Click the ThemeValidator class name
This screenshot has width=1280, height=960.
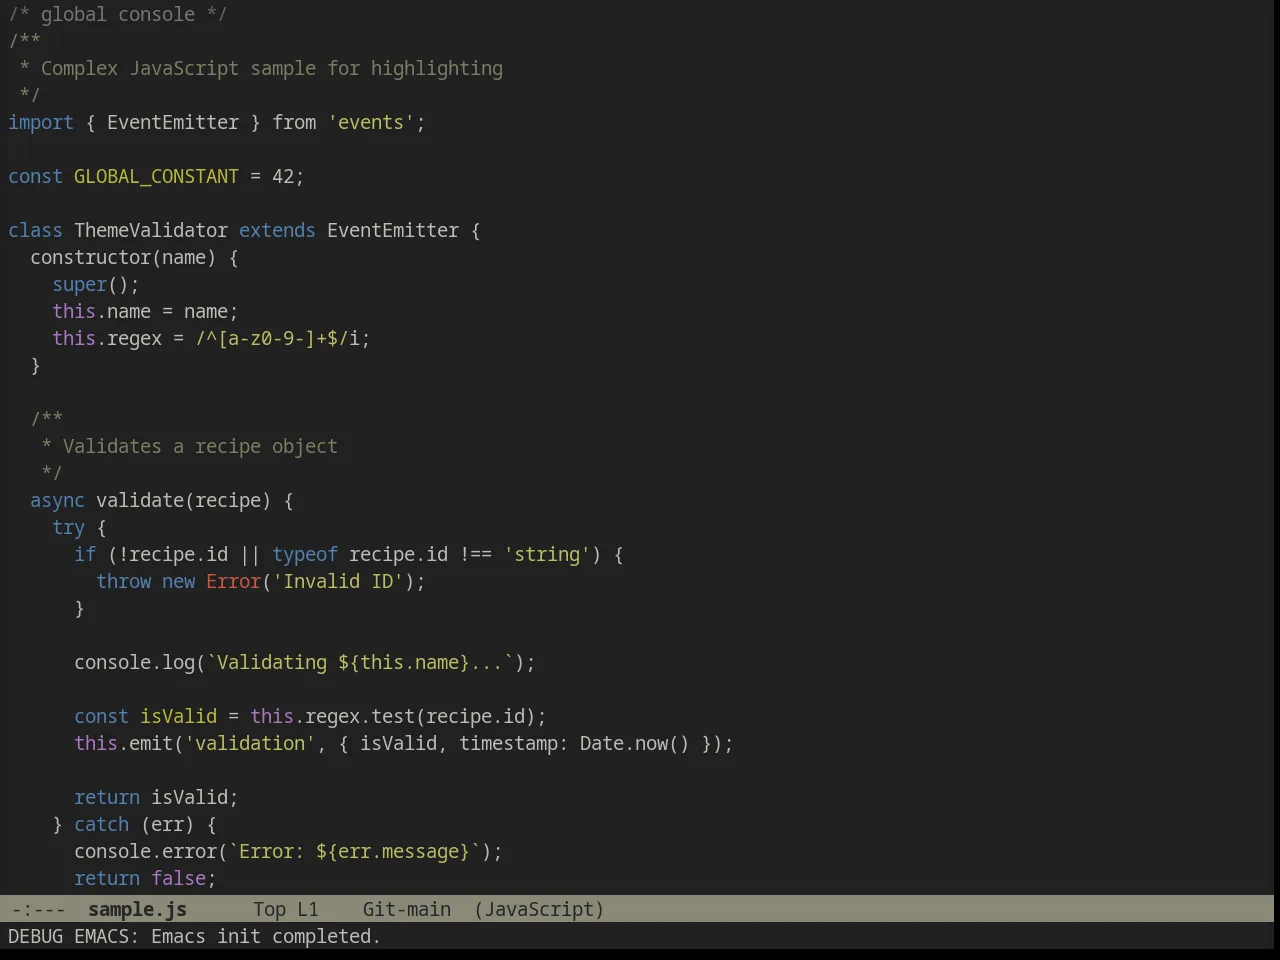pos(151,230)
